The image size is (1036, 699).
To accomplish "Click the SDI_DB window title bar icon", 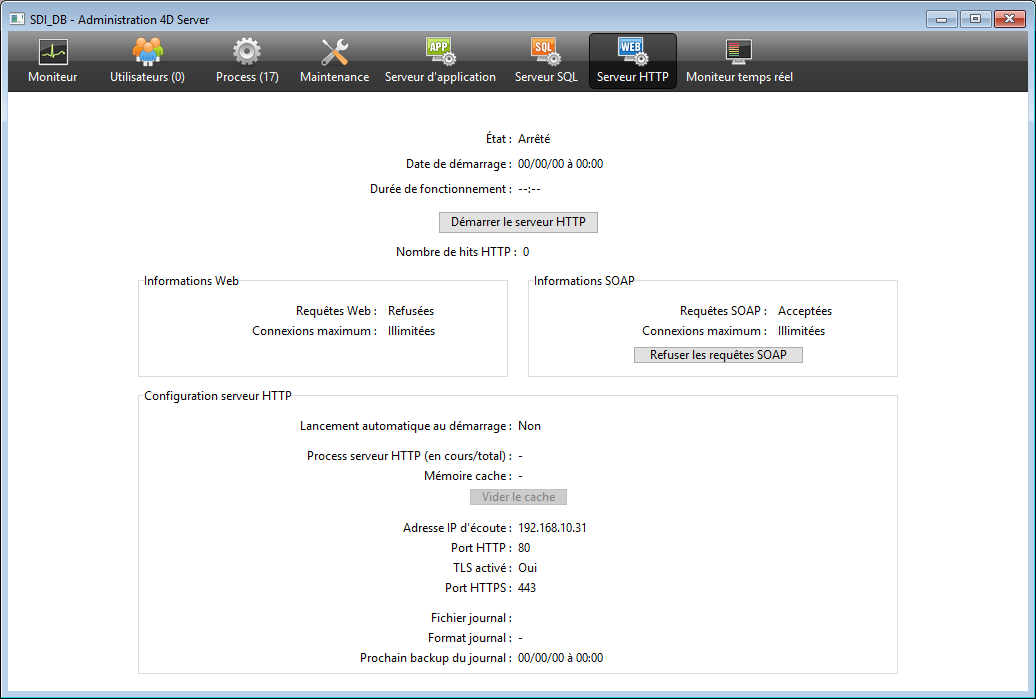I will point(17,19).
